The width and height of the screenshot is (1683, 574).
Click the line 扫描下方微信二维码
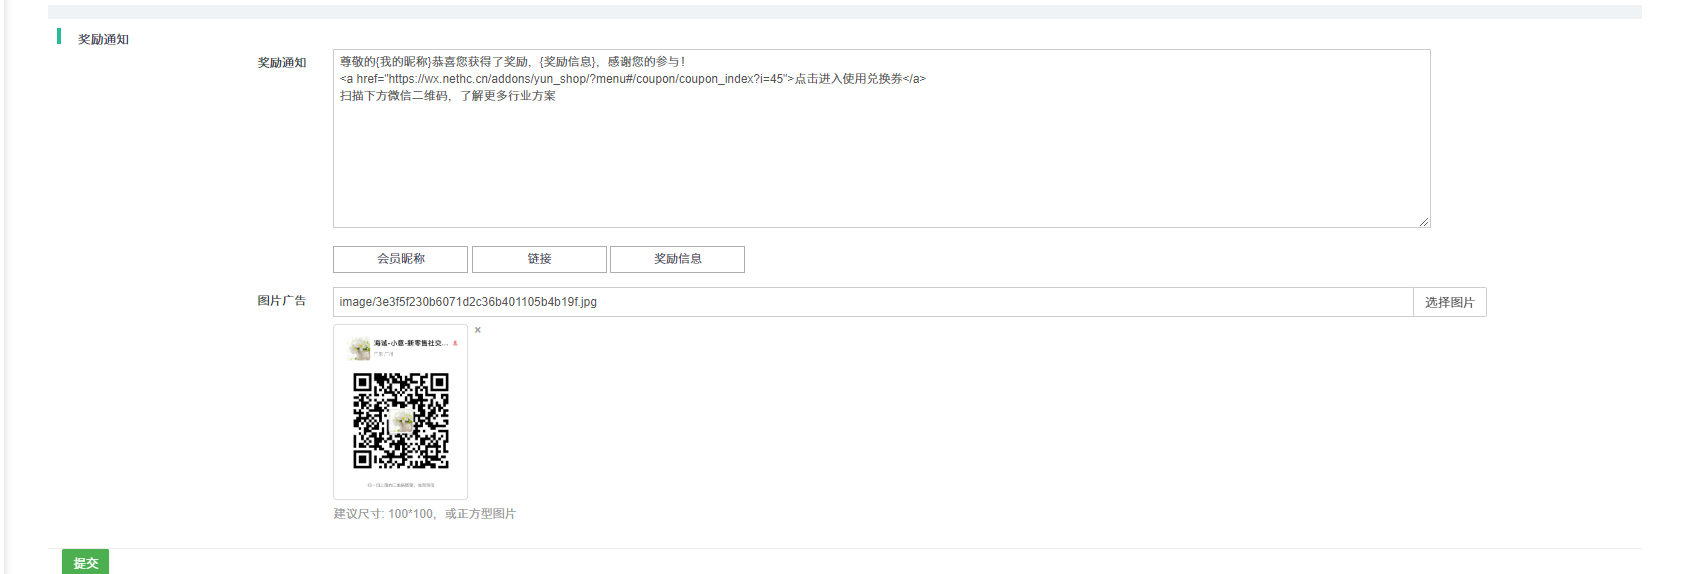click(447, 96)
